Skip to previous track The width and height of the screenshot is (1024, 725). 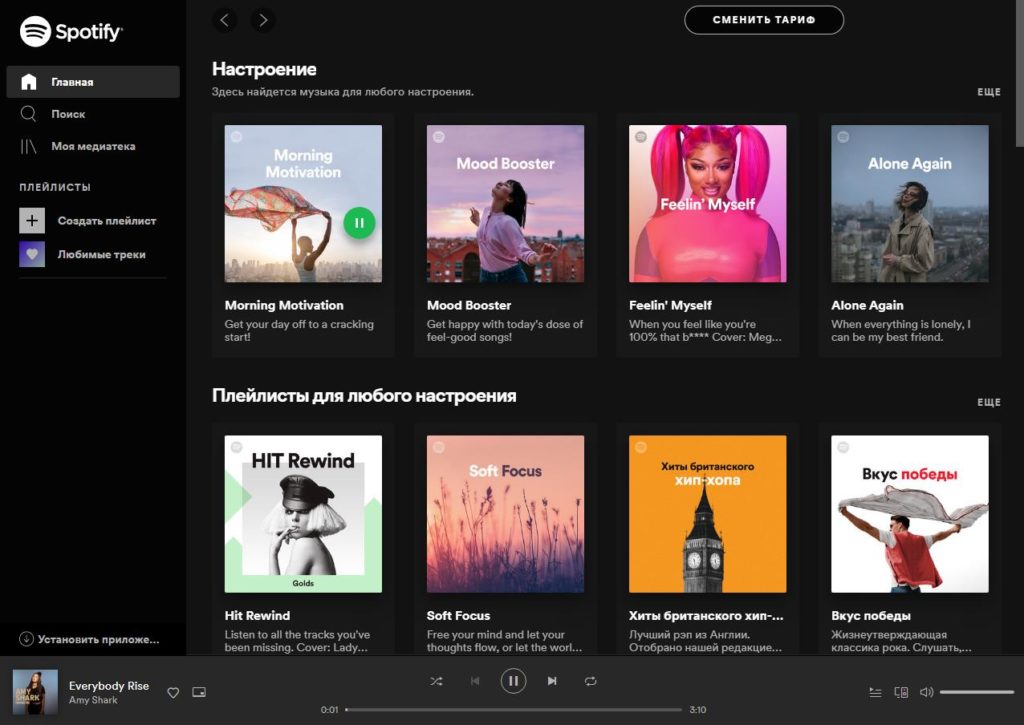coord(475,681)
